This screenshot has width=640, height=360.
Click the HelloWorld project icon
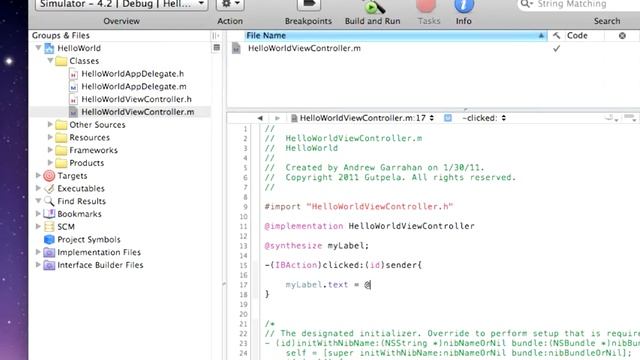coord(49,48)
